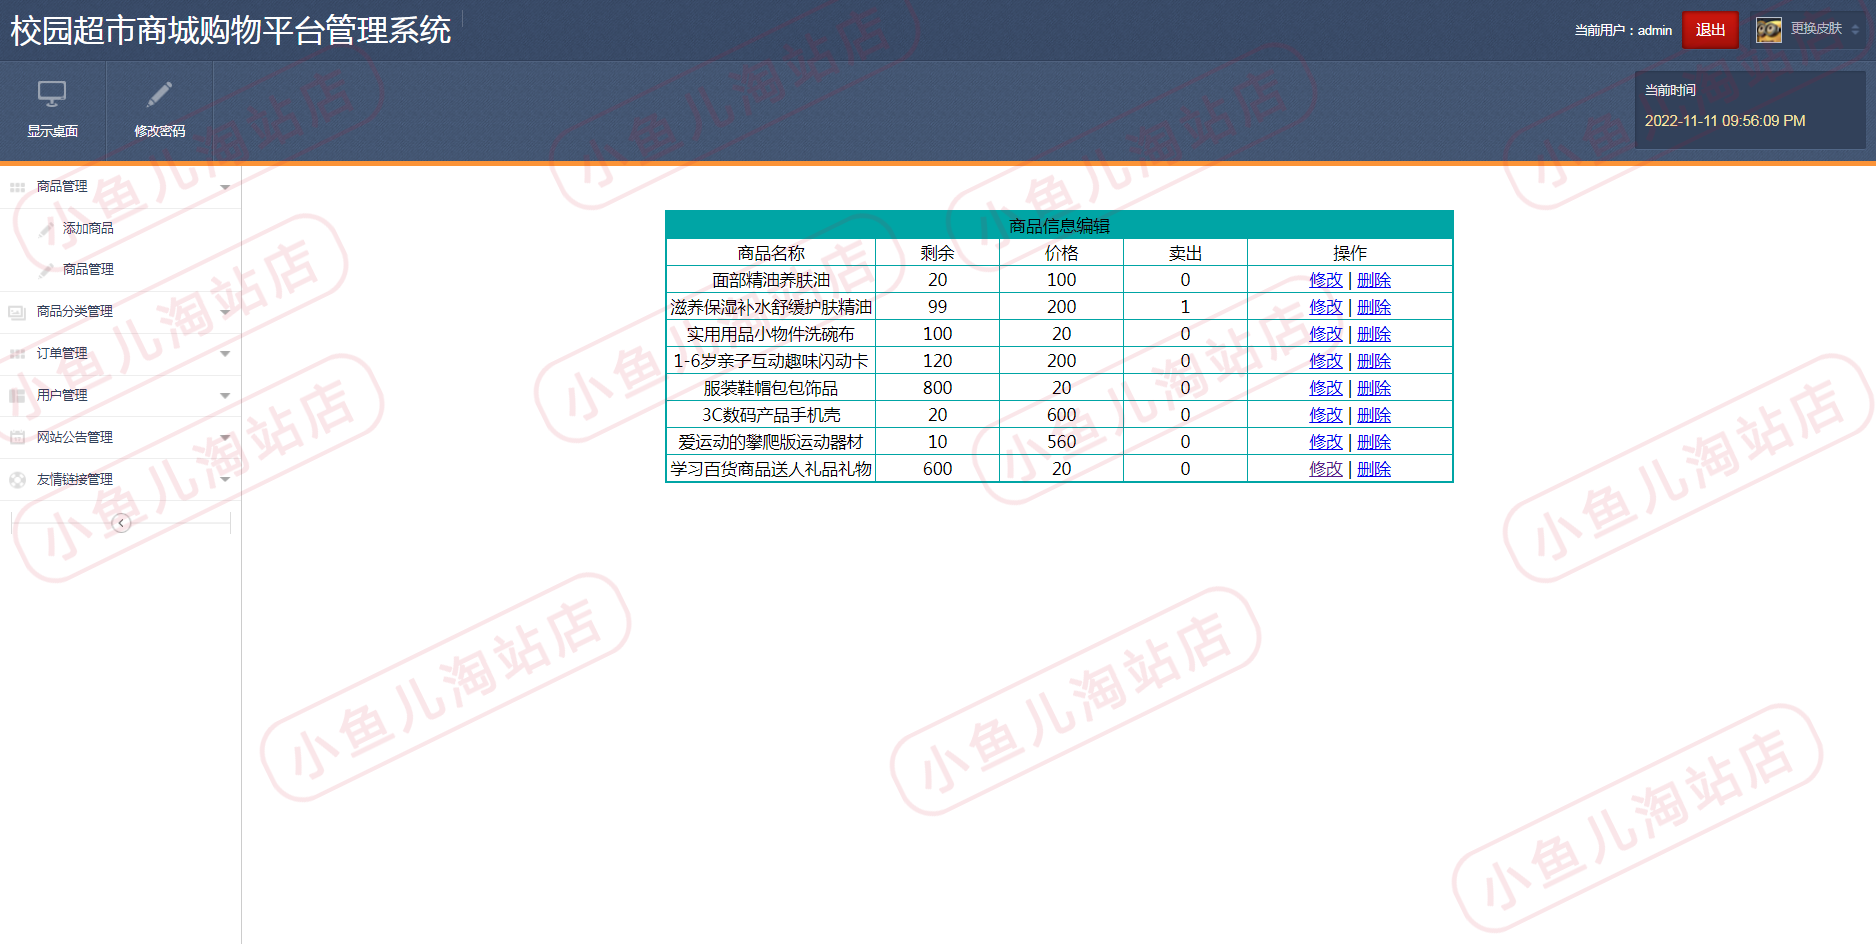This screenshot has width=1876, height=944.
Task: Expand the 用户管理 menu arrow
Action: coord(225,396)
